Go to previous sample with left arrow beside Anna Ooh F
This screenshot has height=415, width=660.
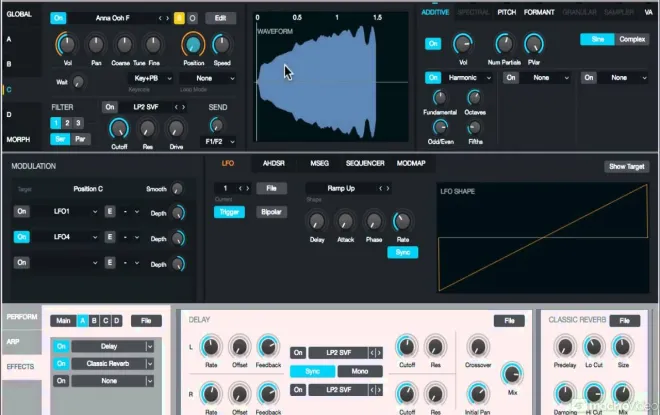[160, 18]
